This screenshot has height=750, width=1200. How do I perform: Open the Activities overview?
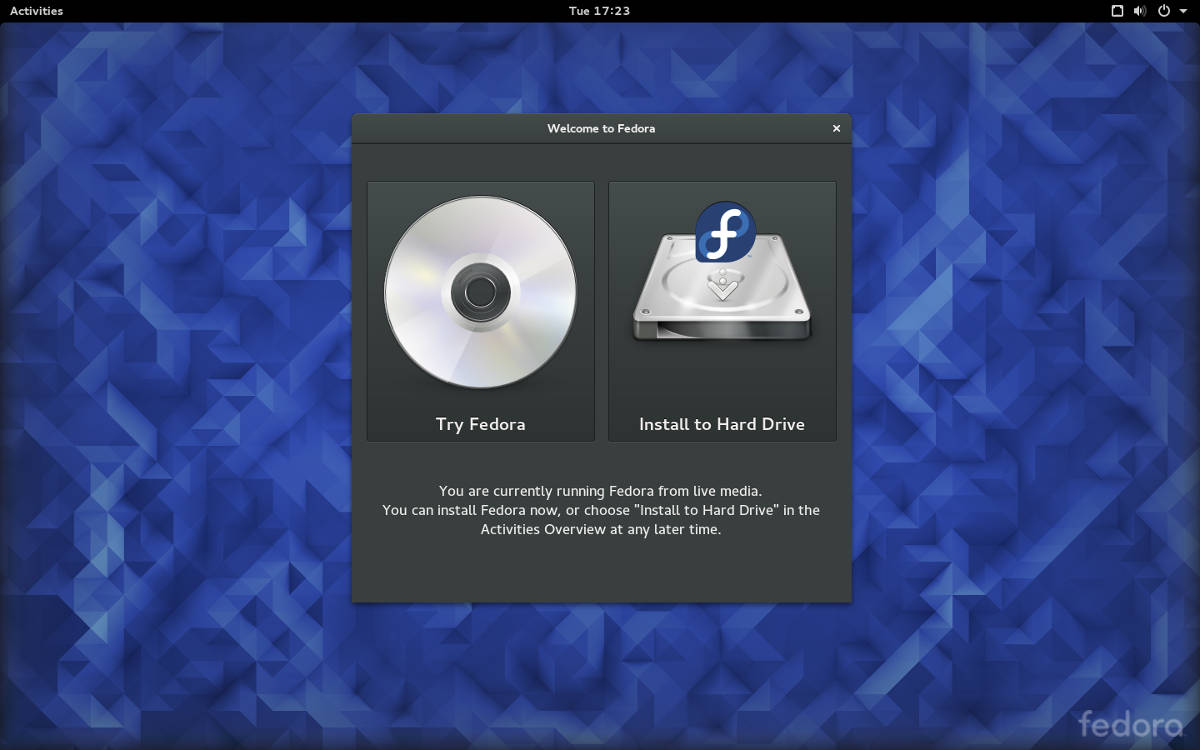36,11
